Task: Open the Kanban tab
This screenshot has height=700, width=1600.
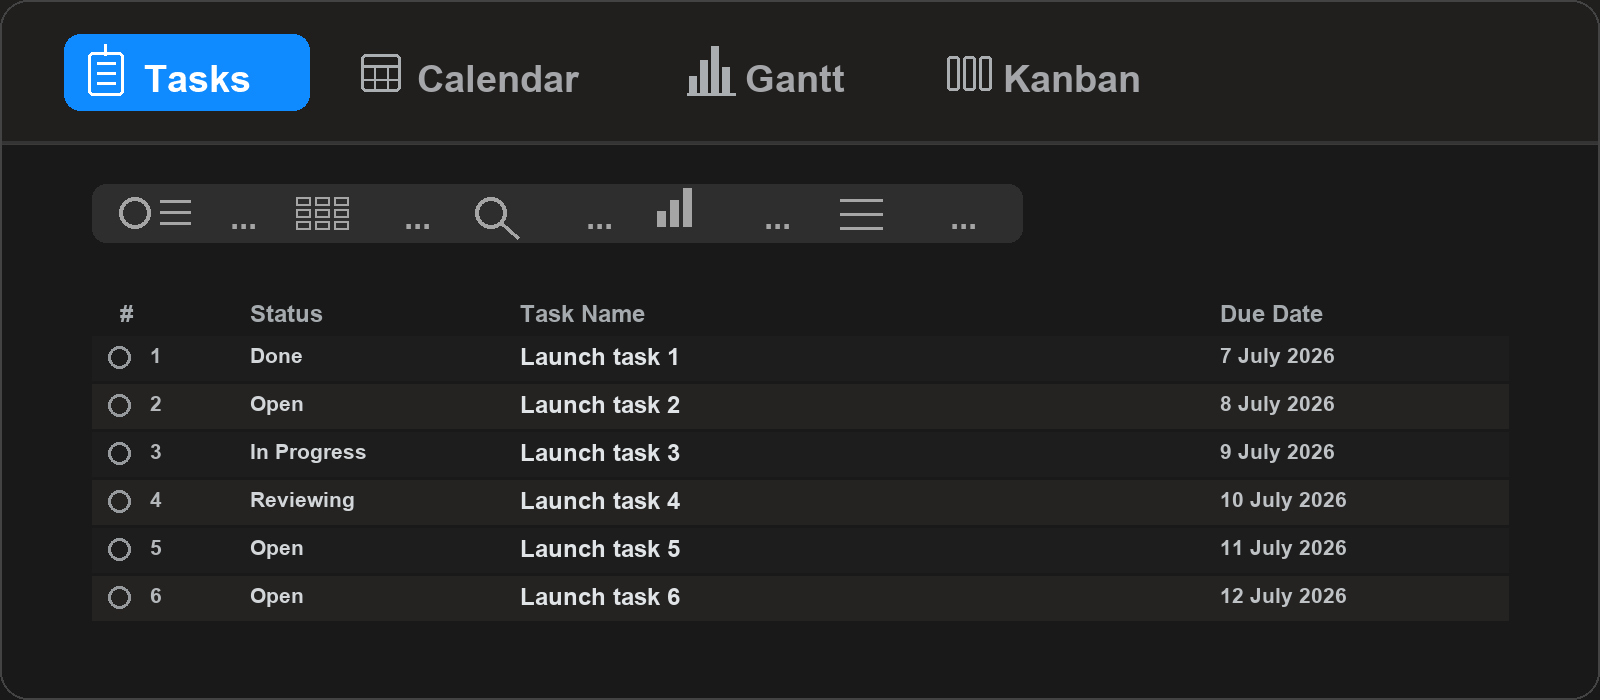Action: pyautogui.click(x=1043, y=76)
